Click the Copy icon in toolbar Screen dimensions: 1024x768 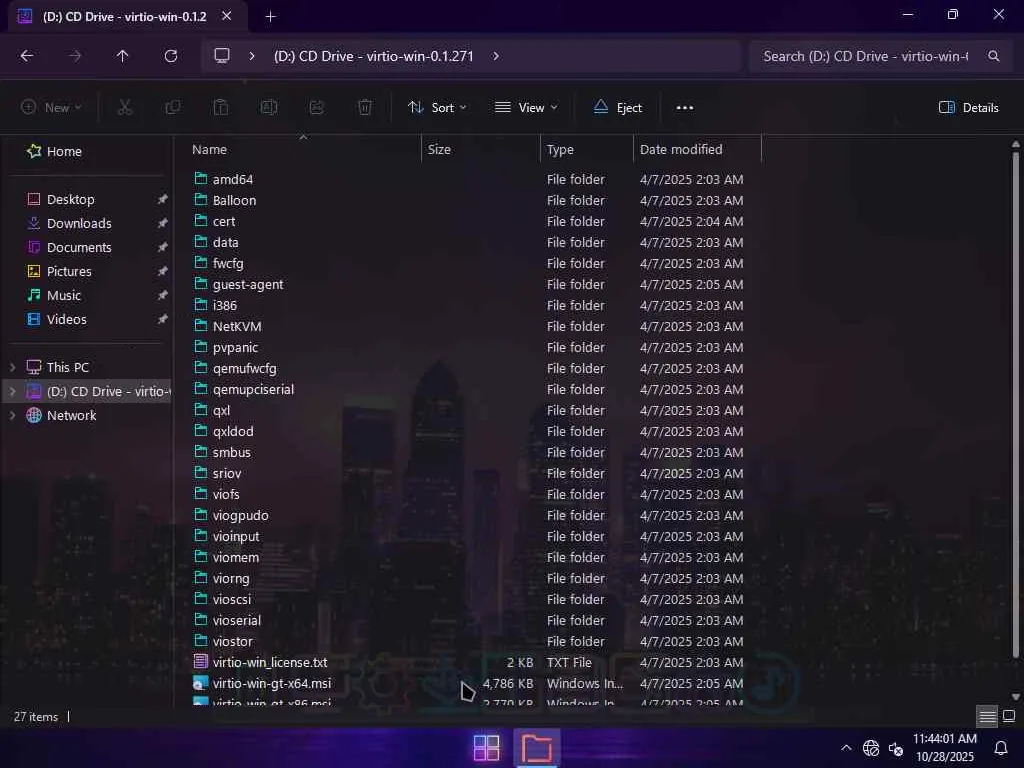(x=173, y=107)
